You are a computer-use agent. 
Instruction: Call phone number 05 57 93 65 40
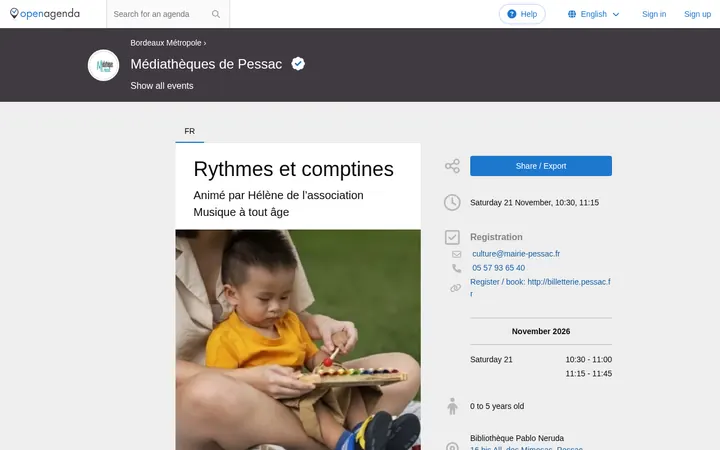coord(499,268)
